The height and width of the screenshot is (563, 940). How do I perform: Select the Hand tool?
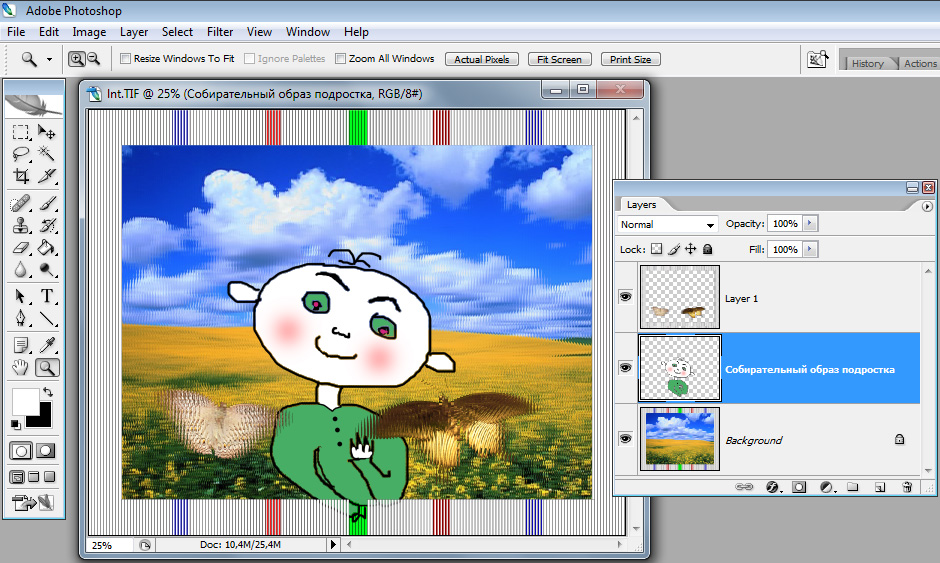(x=20, y=368)
